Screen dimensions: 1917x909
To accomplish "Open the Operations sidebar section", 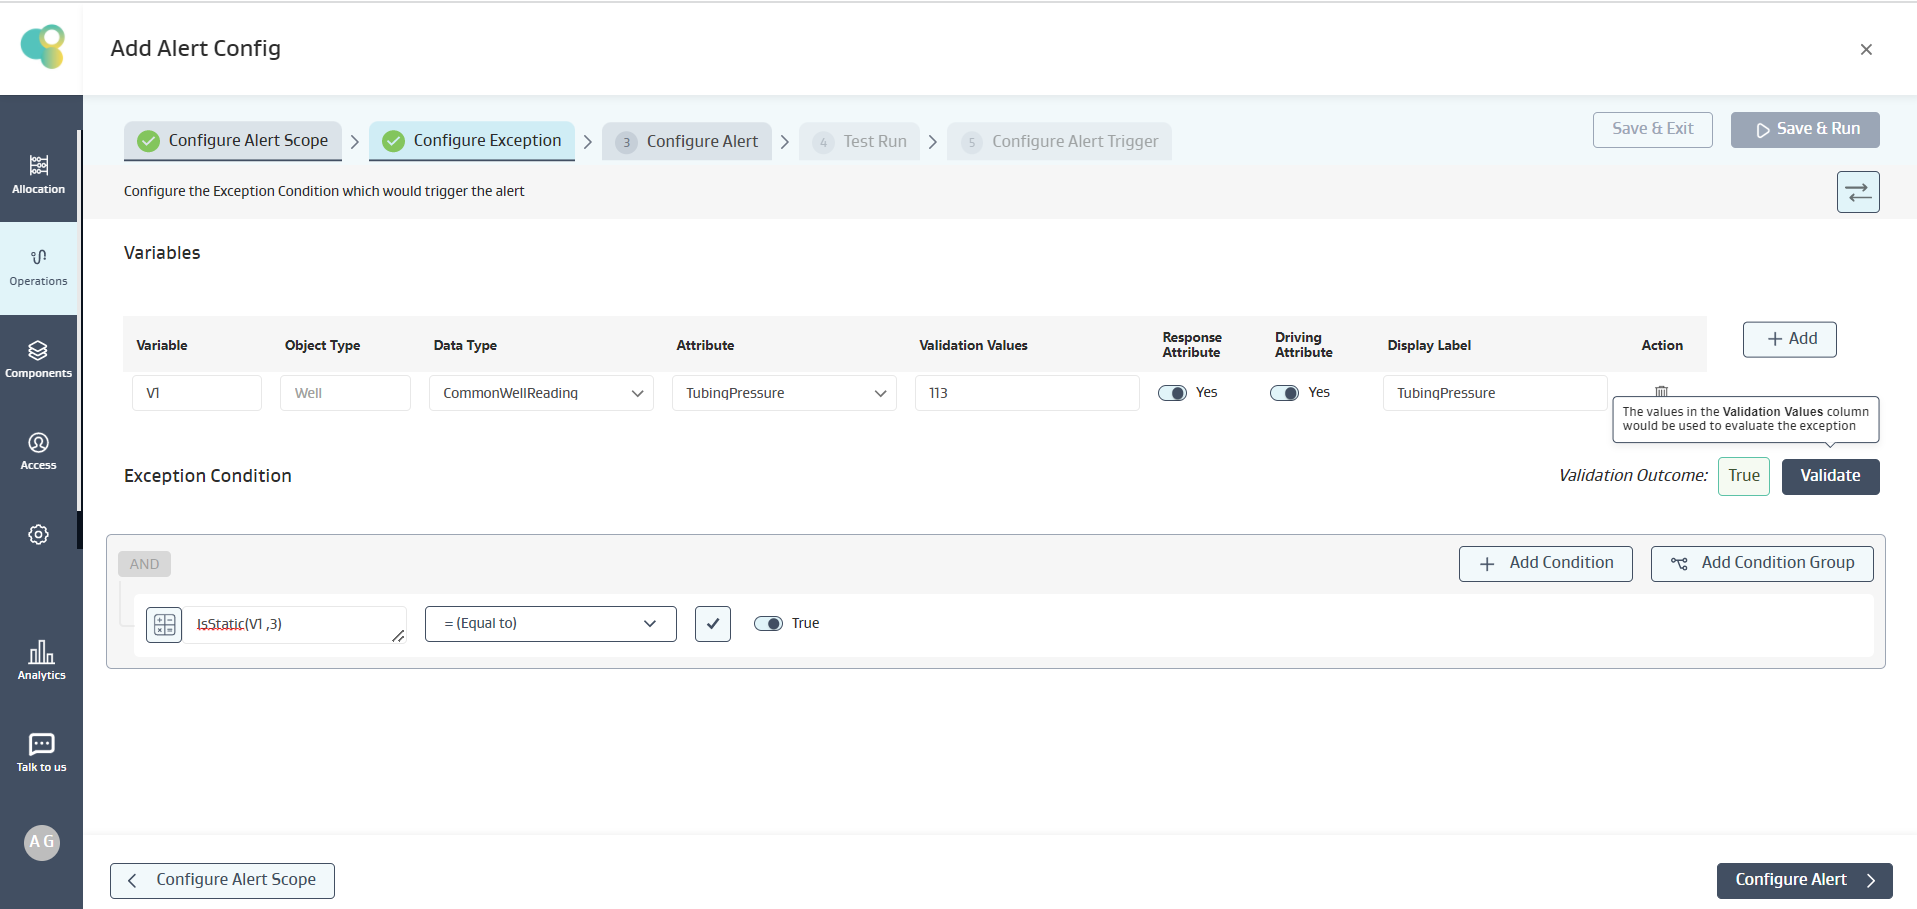I will [38, 267].
